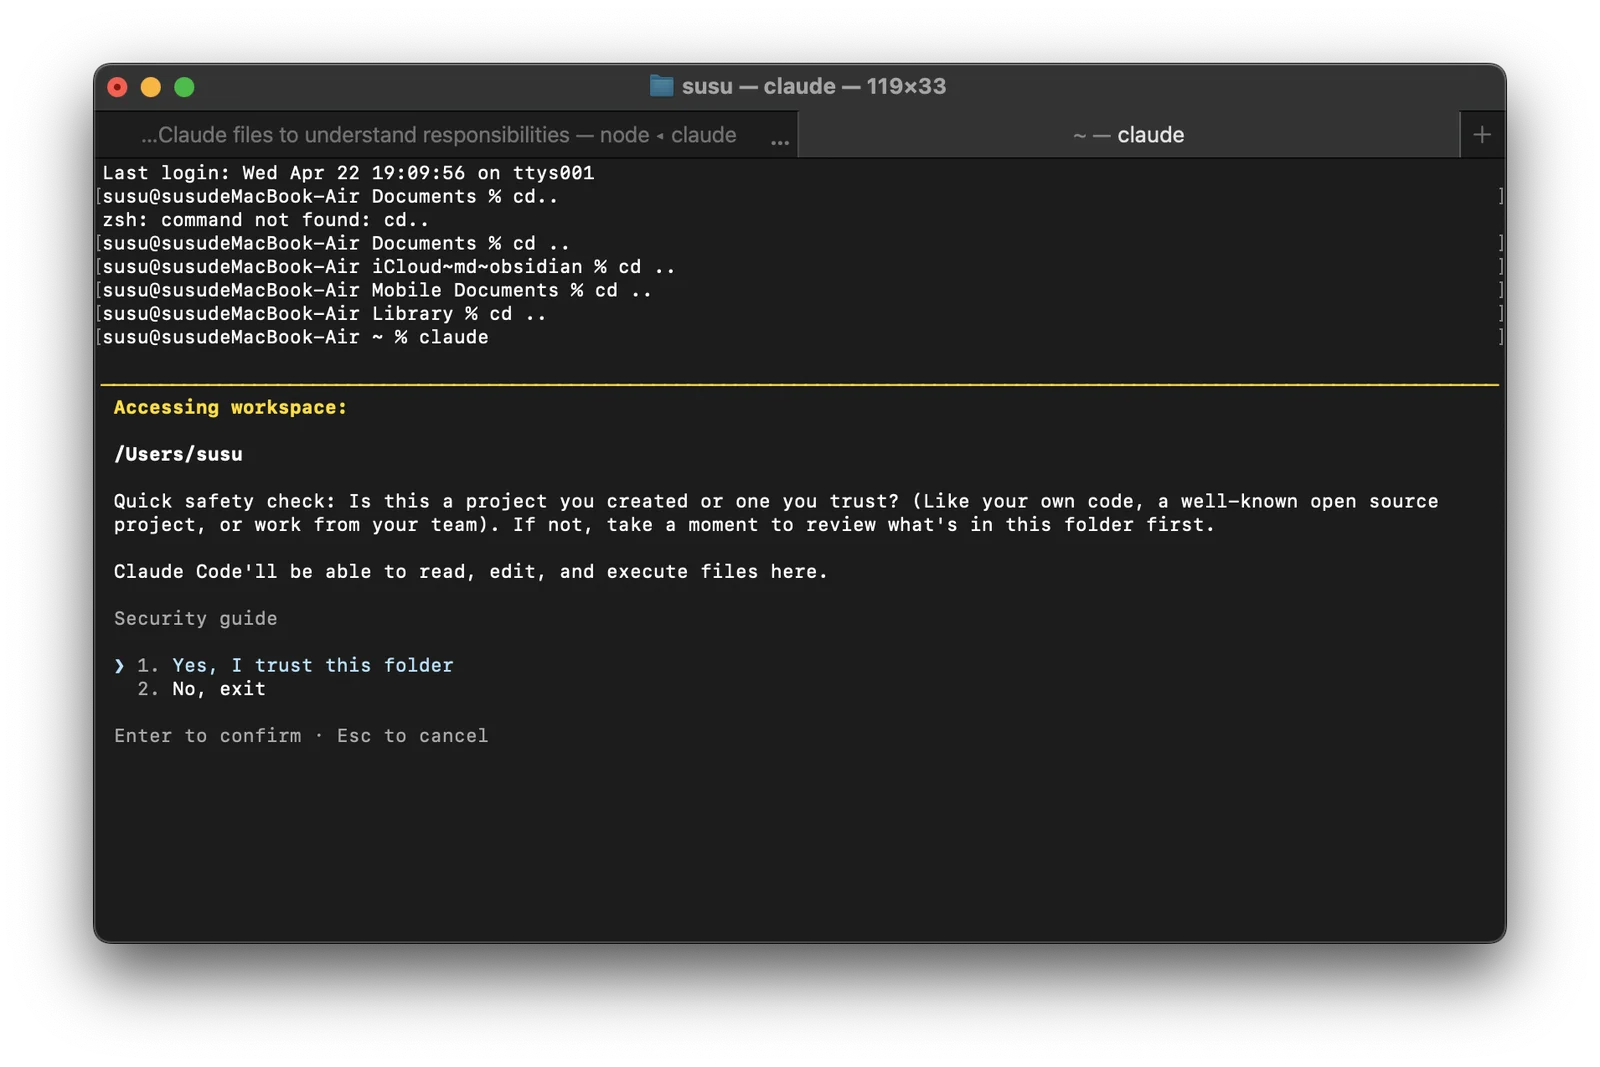Click the 'Accessing workspace:' heading
This screenshot has height=1067, width=1600.
[230, 407]
